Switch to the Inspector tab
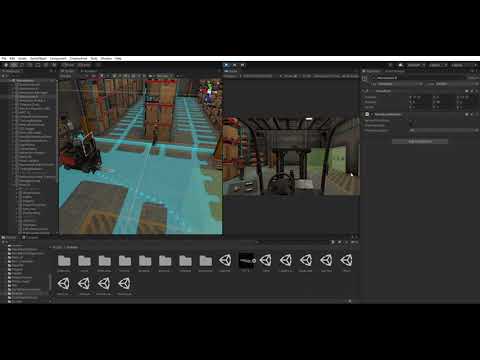This screenshot has width=480, height=360. click(x=372, y=71)
